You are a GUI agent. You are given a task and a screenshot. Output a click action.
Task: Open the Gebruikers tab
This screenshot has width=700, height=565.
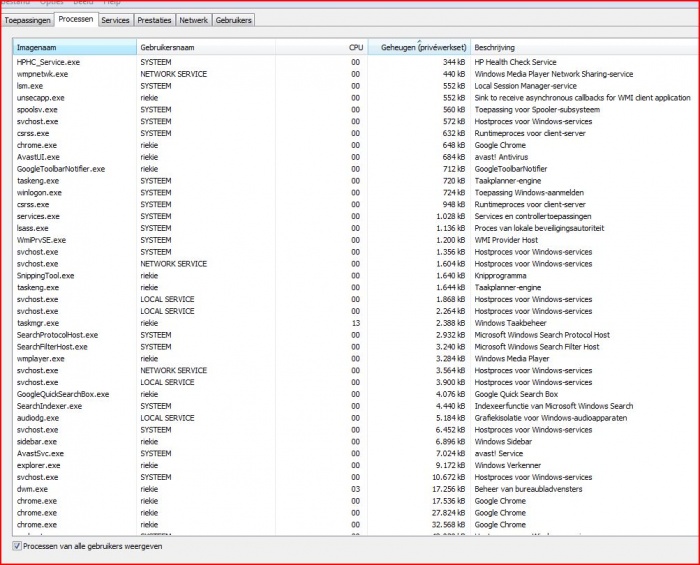click(233, 21)
